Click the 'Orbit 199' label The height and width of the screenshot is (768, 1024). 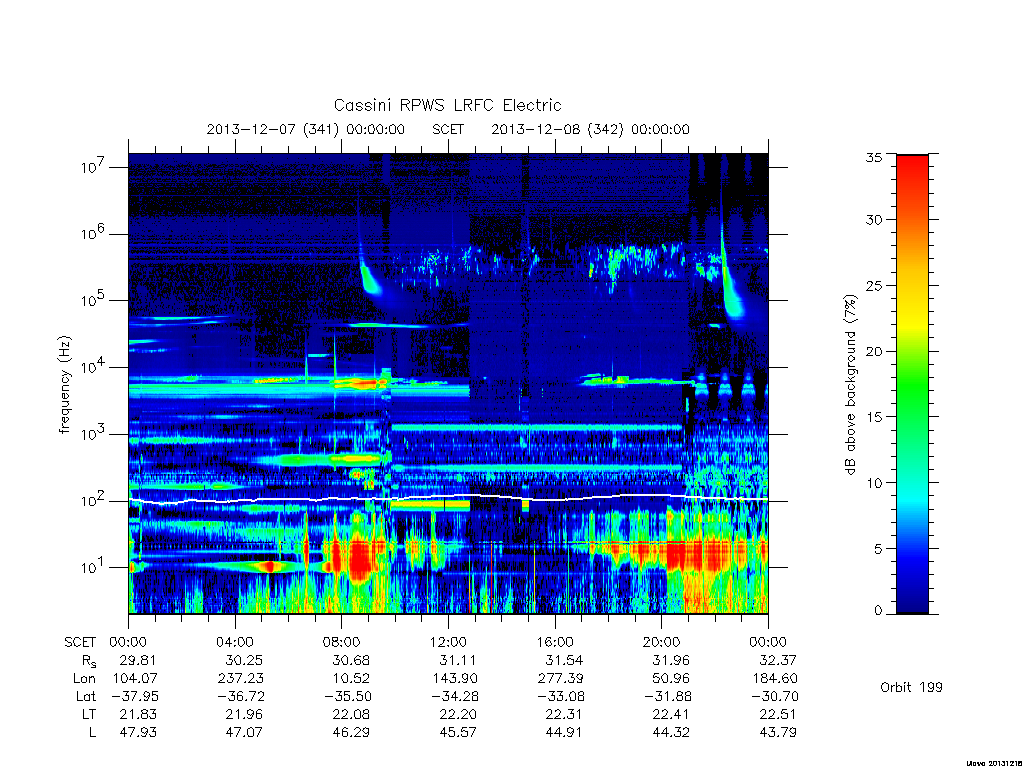point(911,687)
